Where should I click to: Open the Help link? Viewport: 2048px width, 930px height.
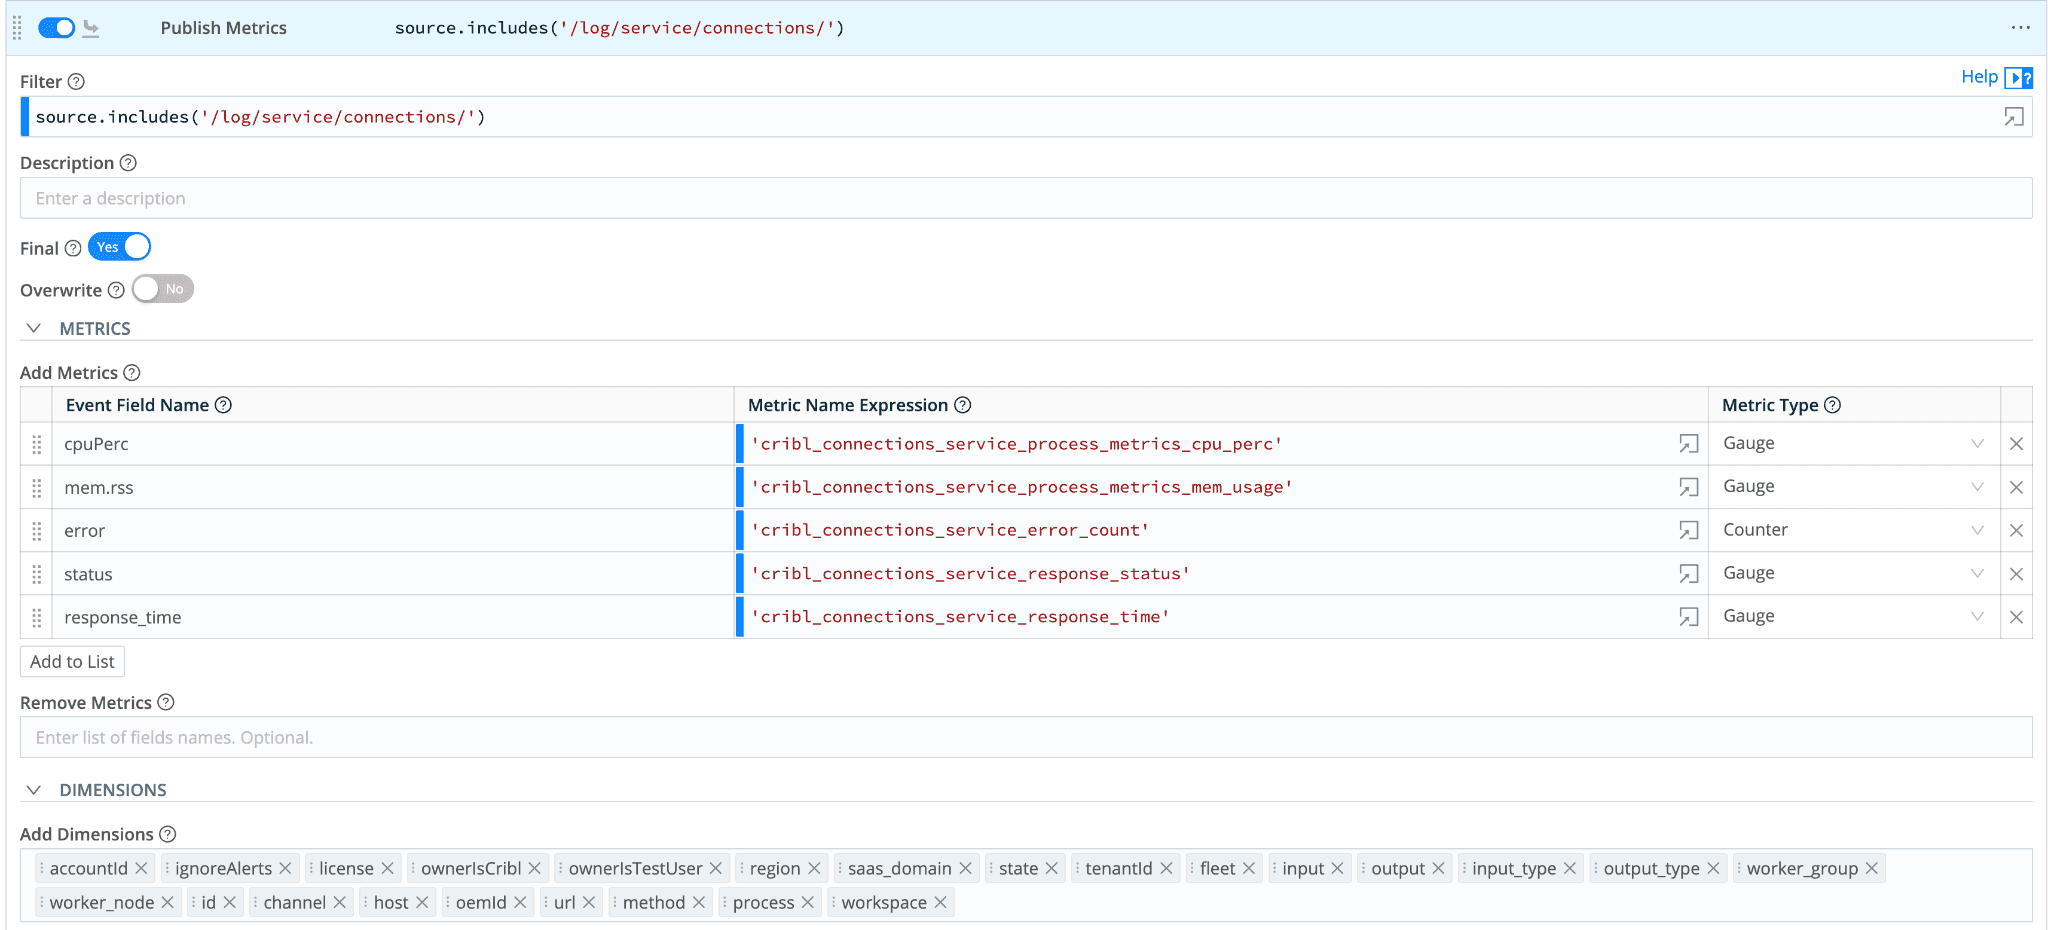point(1979,77)
